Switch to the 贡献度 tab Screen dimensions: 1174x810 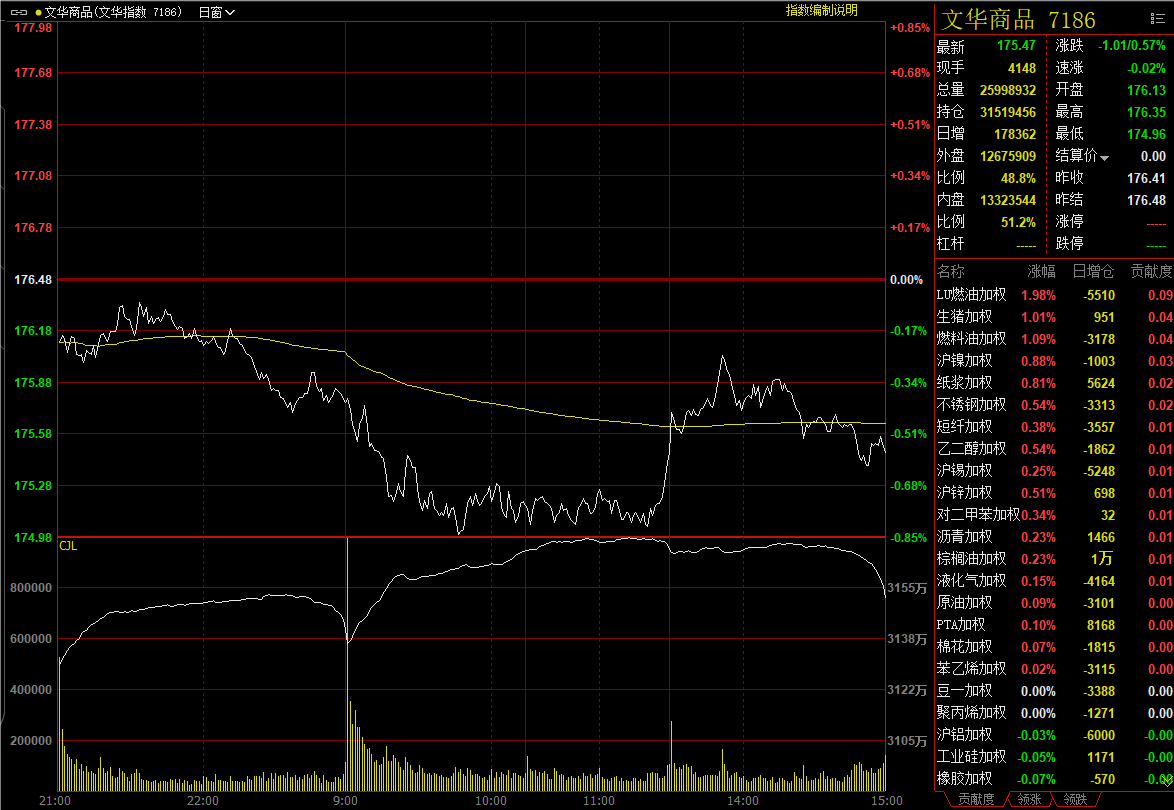[976, 799]
